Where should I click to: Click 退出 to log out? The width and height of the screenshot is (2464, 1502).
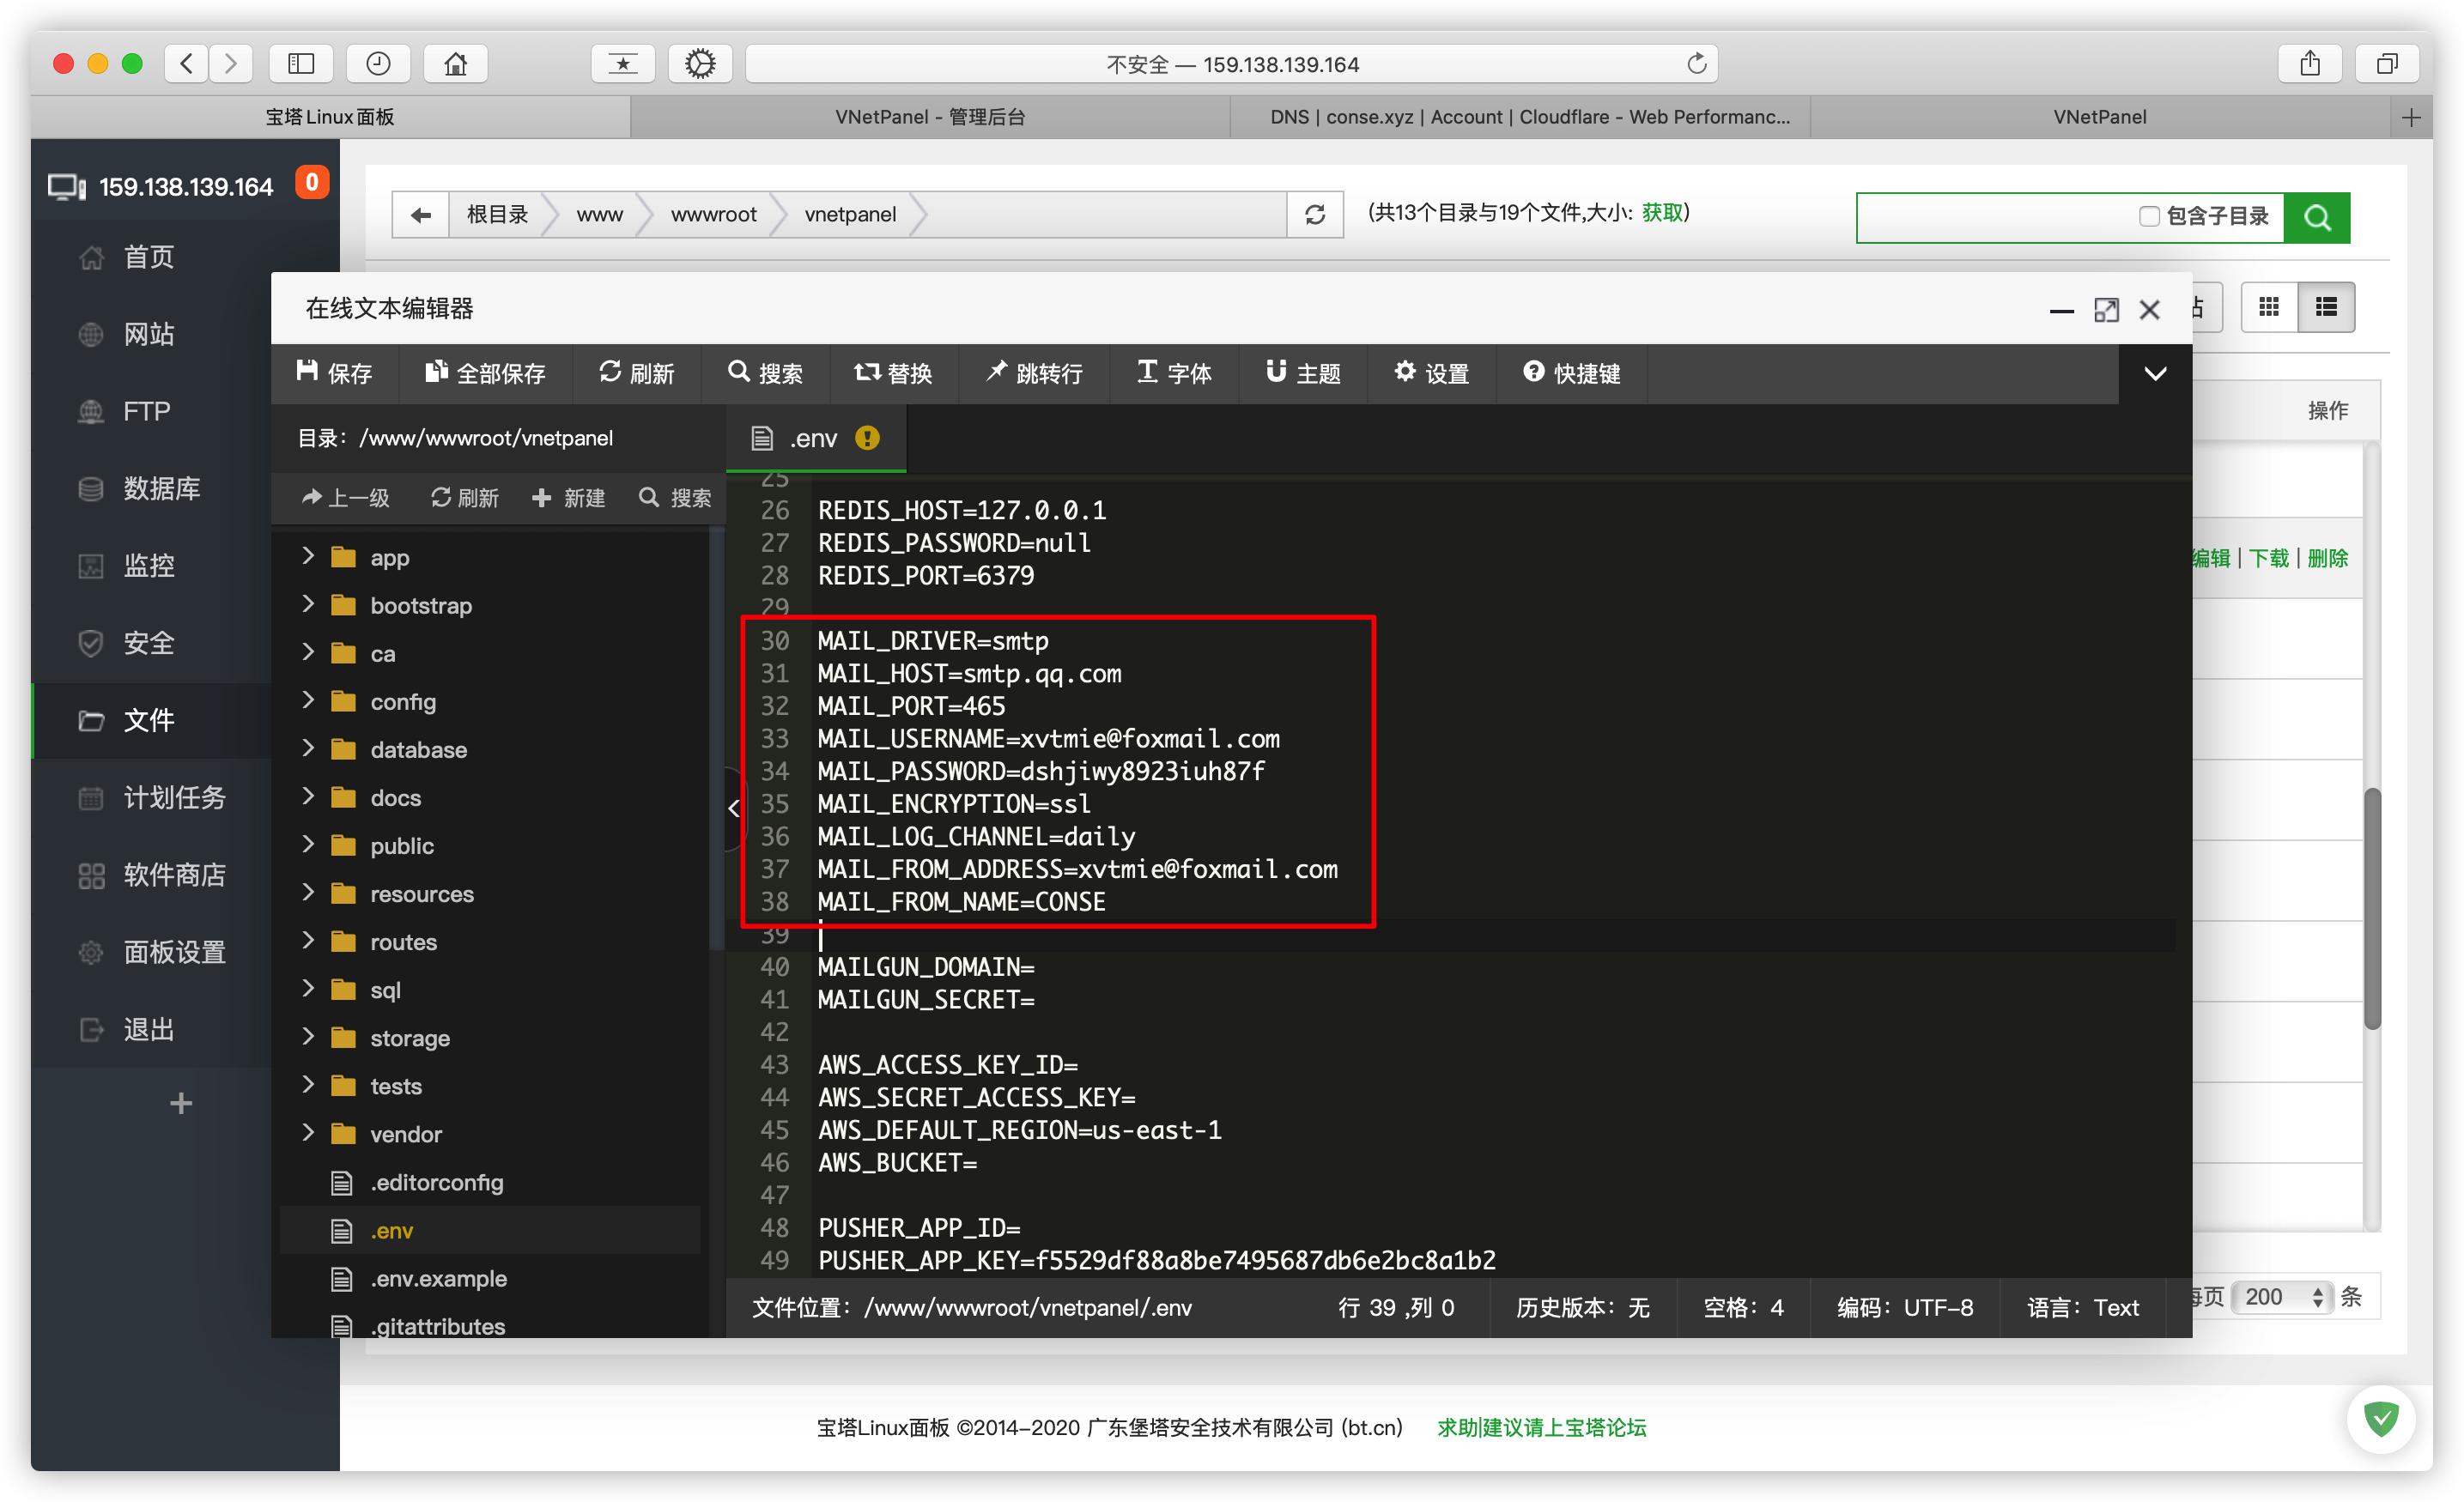pos(150,1029)
